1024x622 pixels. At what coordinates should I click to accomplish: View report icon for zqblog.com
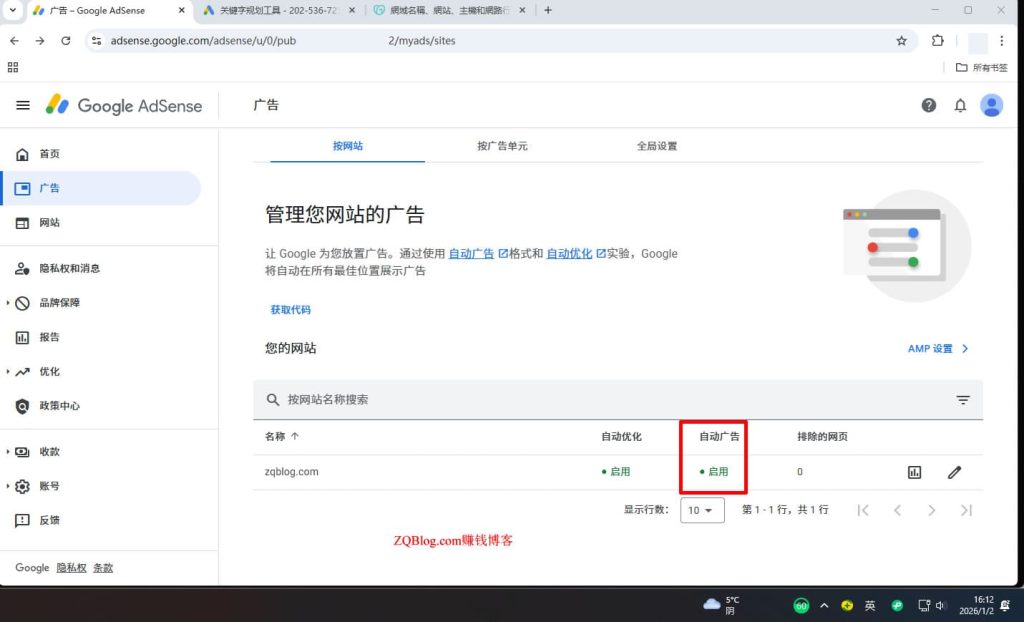tap(914, 472)
